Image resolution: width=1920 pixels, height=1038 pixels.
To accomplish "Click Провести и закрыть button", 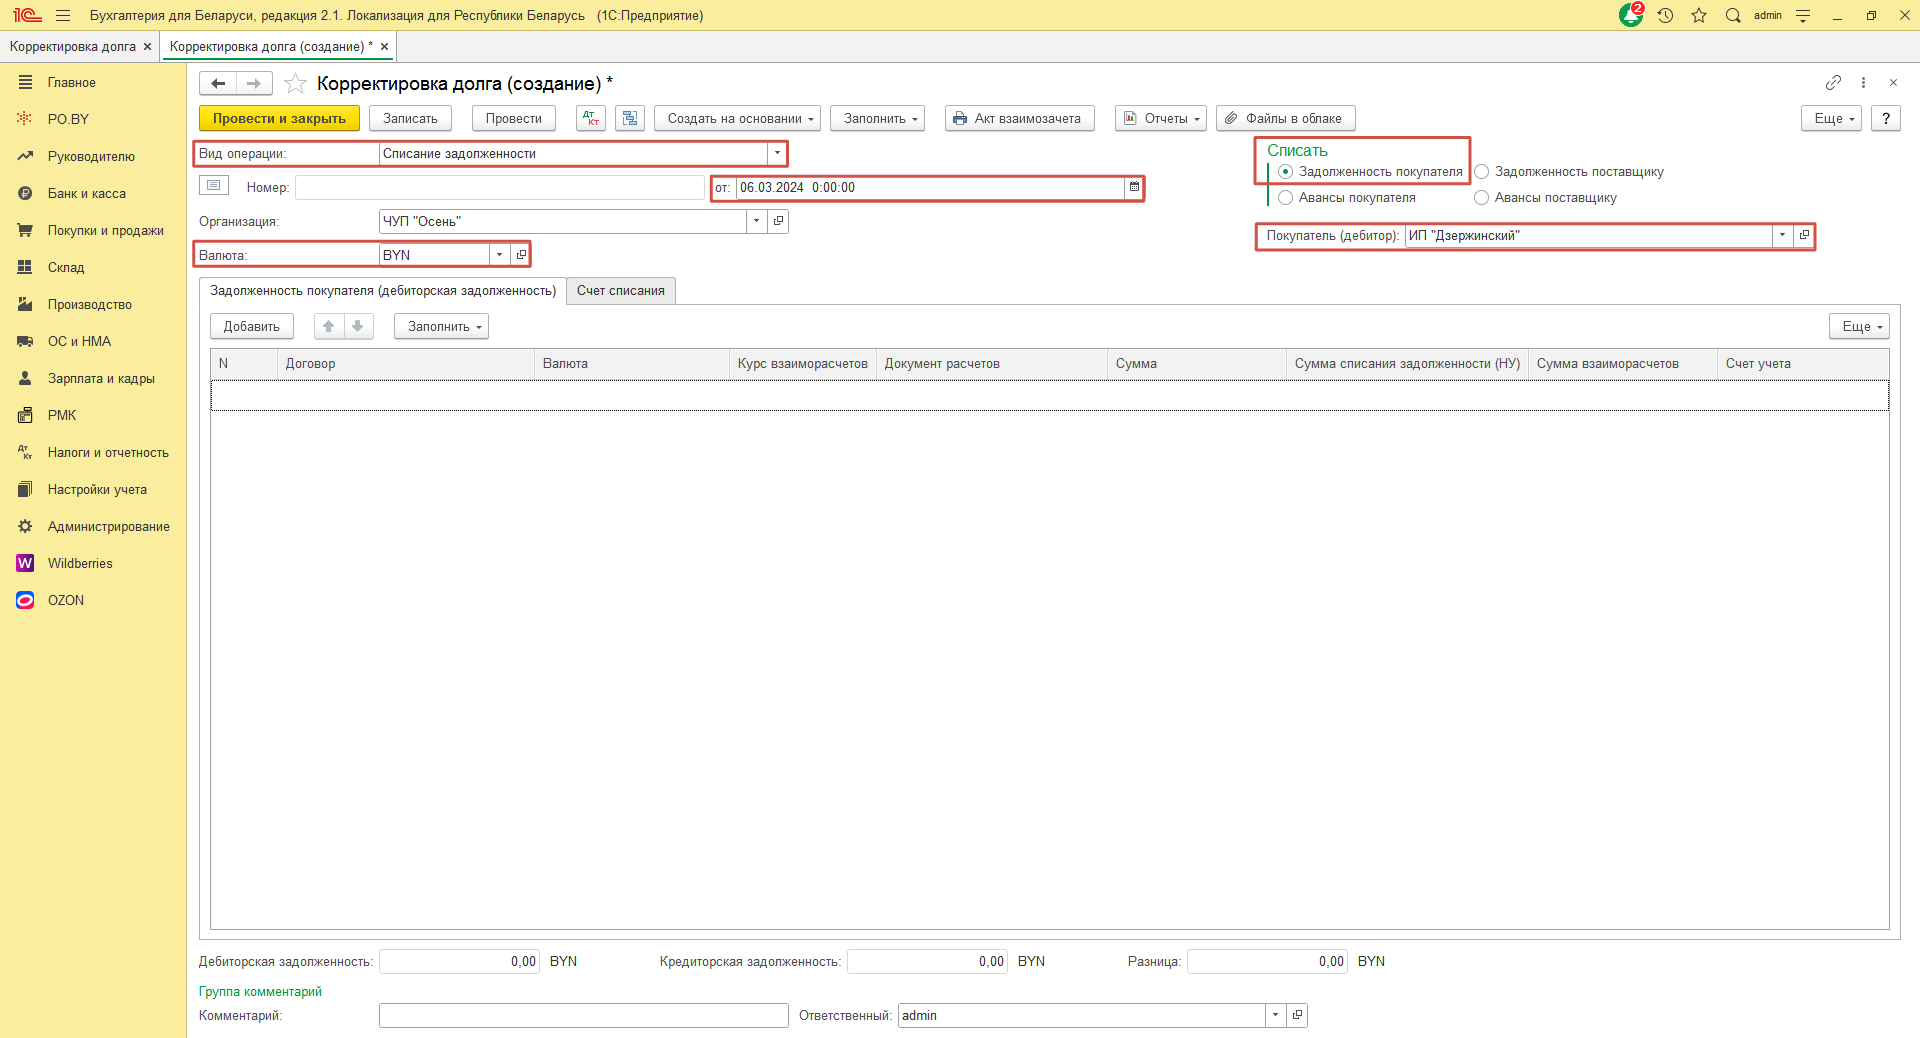I will [x=279, y=118].
